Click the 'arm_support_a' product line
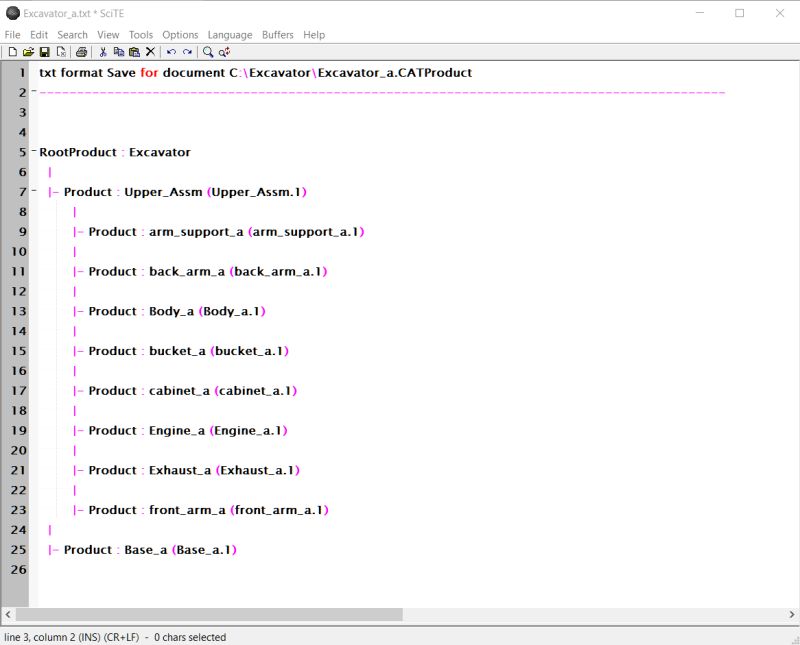 pos(227,232)
